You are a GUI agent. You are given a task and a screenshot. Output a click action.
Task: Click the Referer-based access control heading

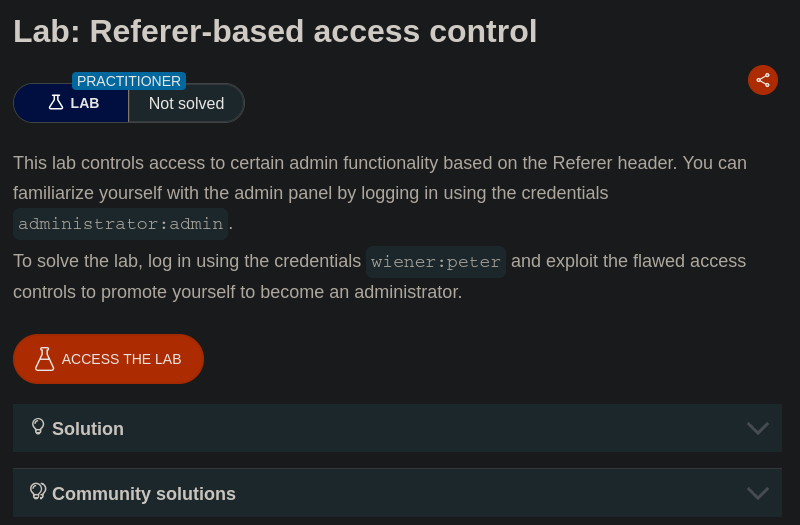pyautogui.click(x=275, y=31)
